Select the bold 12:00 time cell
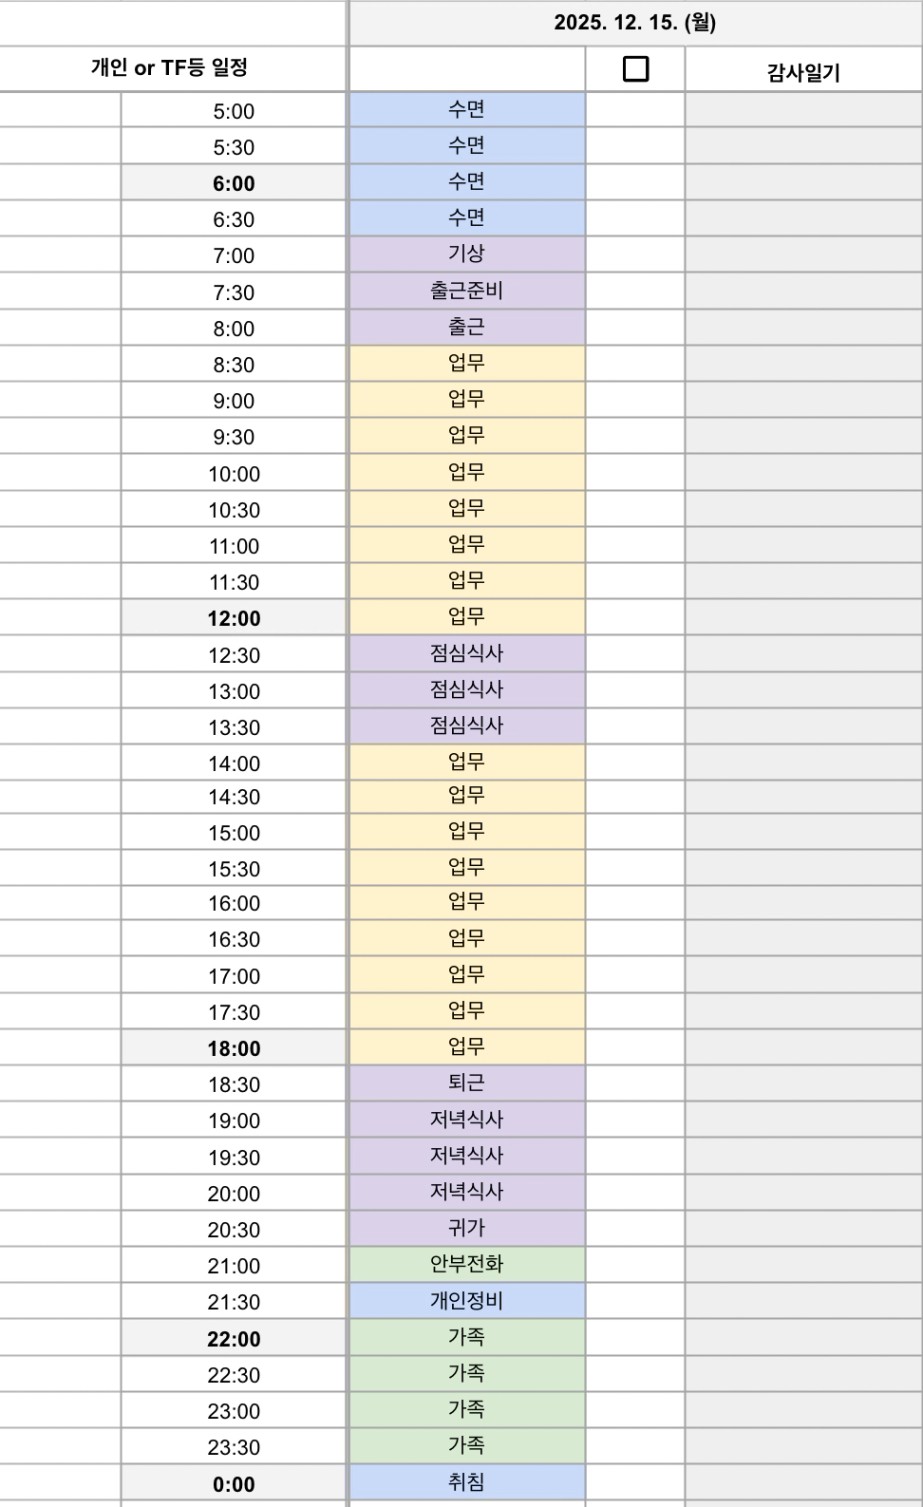Screen dimensions: 923x1507 [233, 618]
